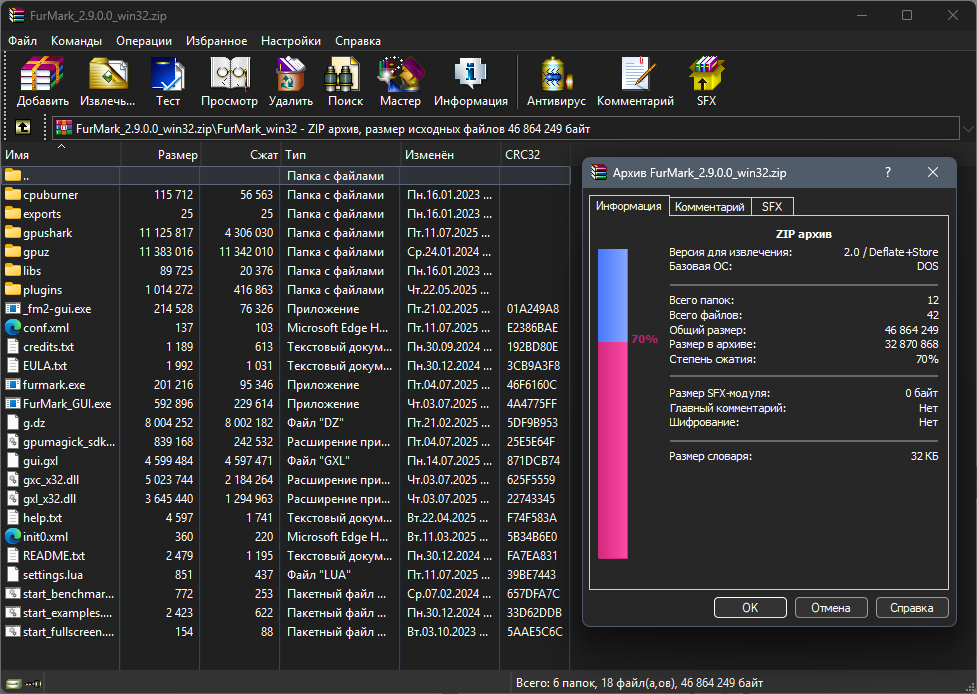The width and height of the screenshot is (977, 694).
Task: Click the archive path address field
Action: pyautogui.click(x=506, y=128)
